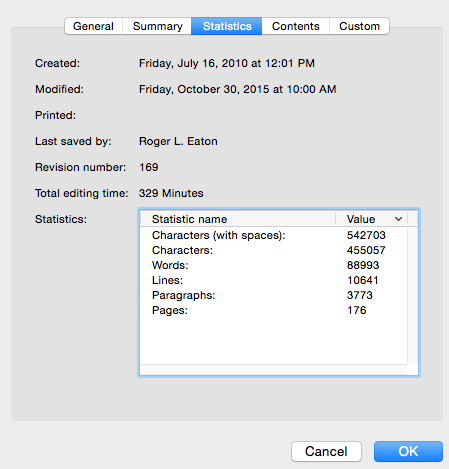Image resolution: width=449 pixels, height=469 pixels.
Task: Click the statistics list vertical scrollbar
Action: click(x=413, y=295)
